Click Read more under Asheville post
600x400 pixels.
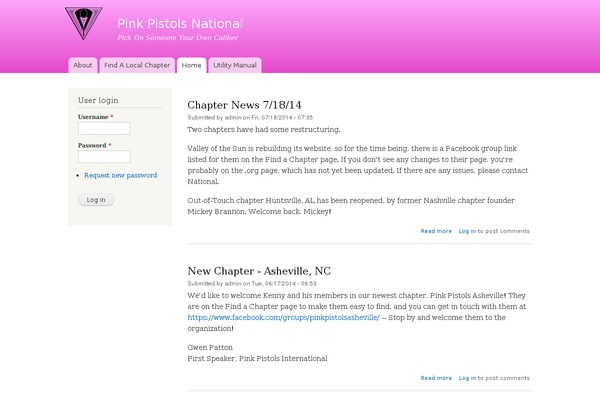[x=436, y=378]
